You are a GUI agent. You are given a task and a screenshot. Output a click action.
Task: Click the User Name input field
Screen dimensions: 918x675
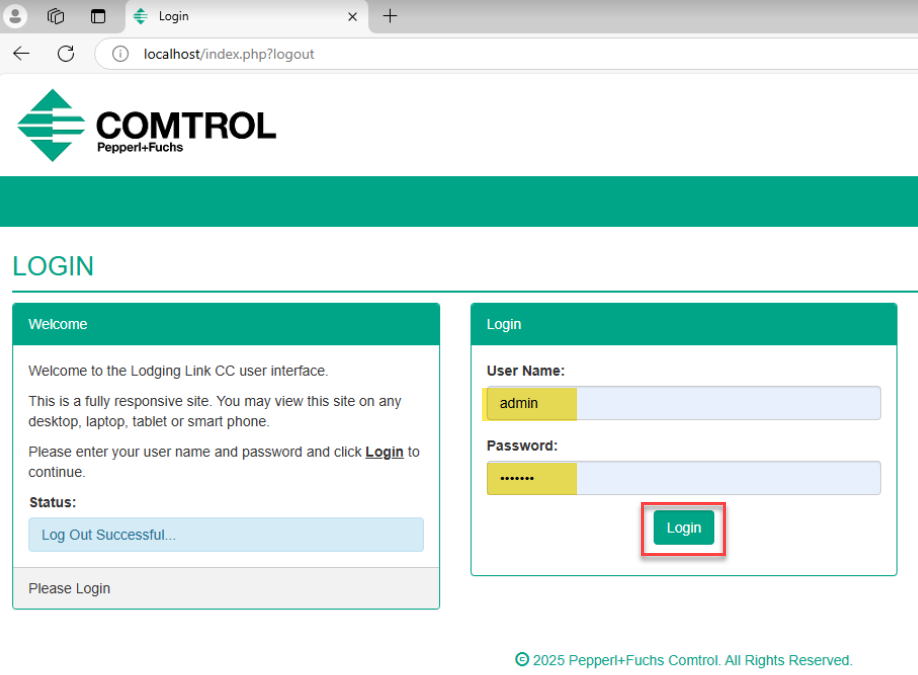click(683, 403)
